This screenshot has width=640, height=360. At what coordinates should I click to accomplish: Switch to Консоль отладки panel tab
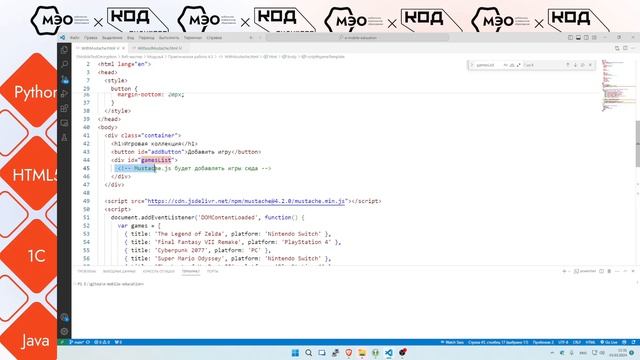(158, 271)
